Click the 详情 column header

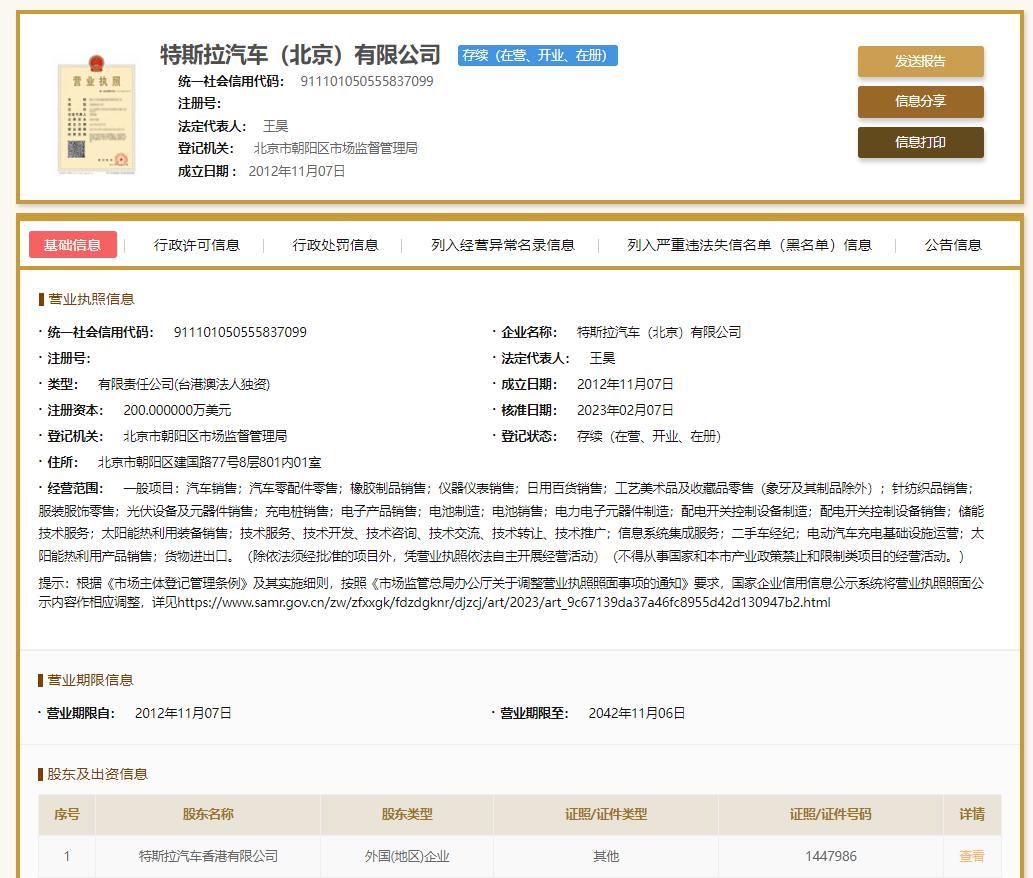tap(972, 814)
